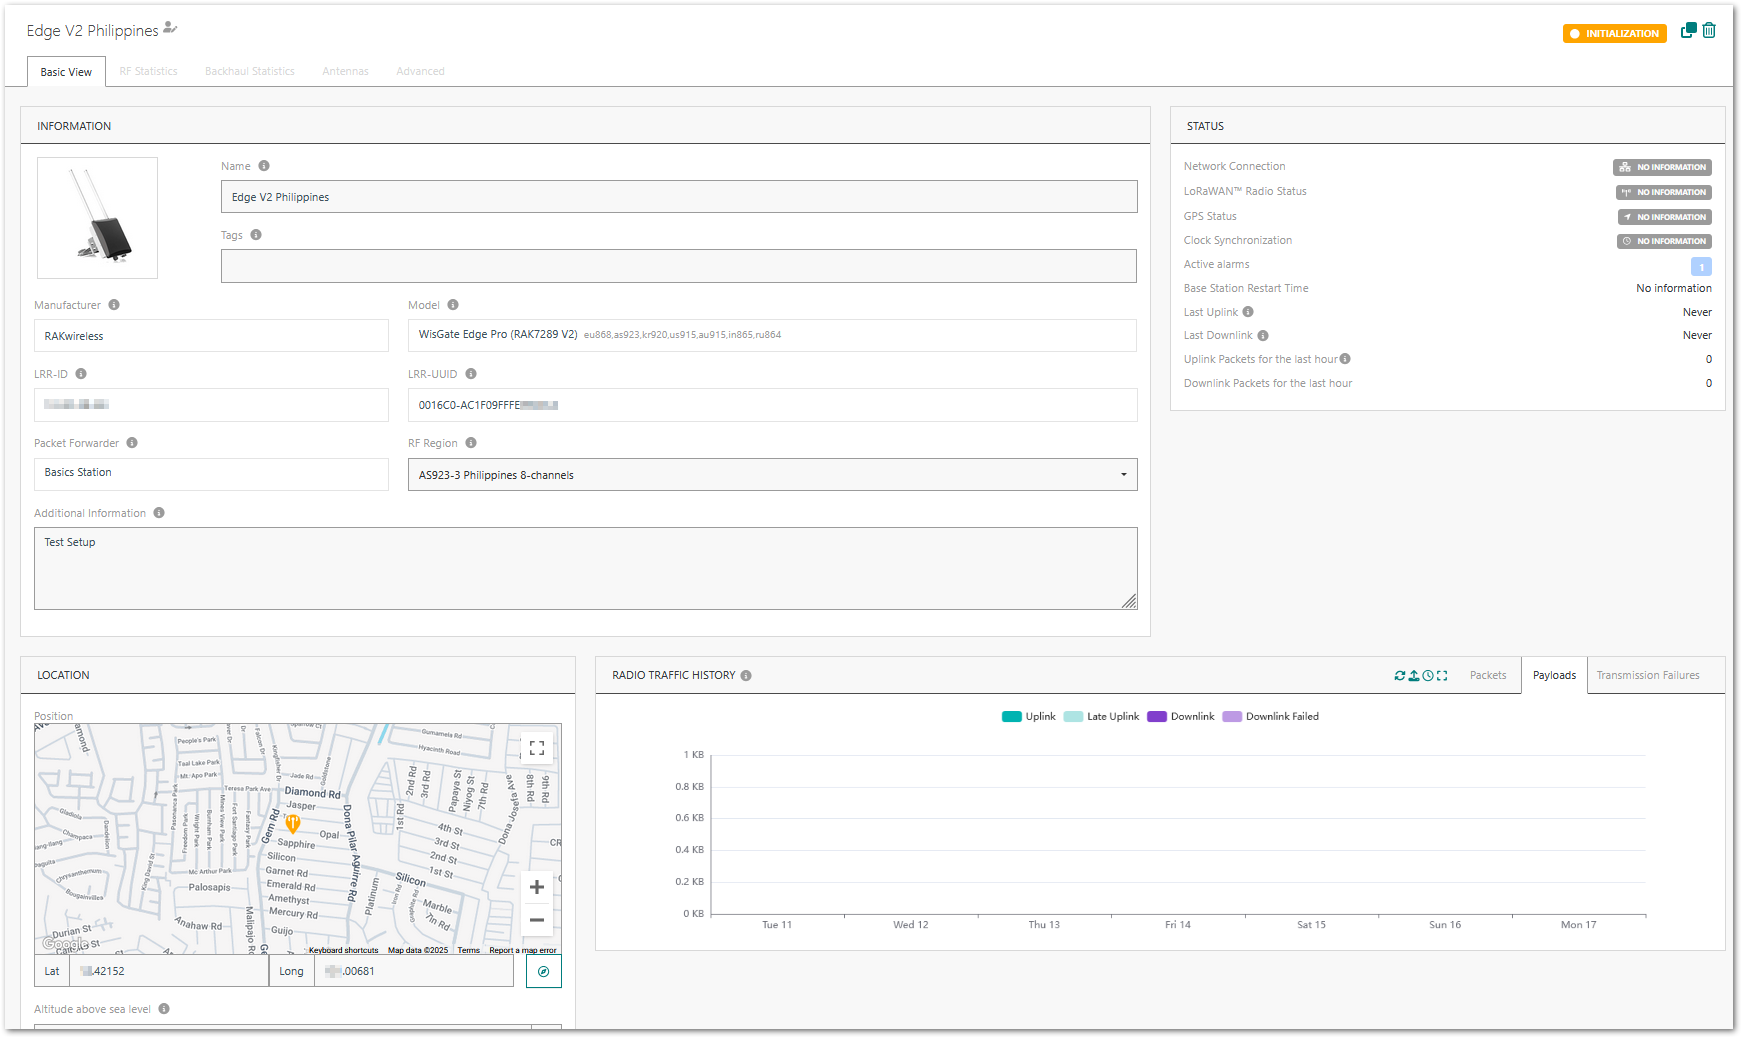Switch to Basic View tab
This screenshot has width=1742, height=1038.
[x=66, y=72]
